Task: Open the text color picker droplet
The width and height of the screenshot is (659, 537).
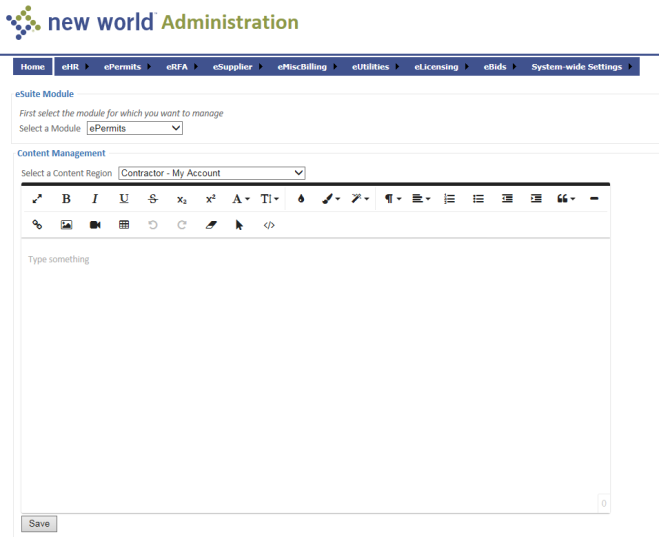Action: coord(301,199)
